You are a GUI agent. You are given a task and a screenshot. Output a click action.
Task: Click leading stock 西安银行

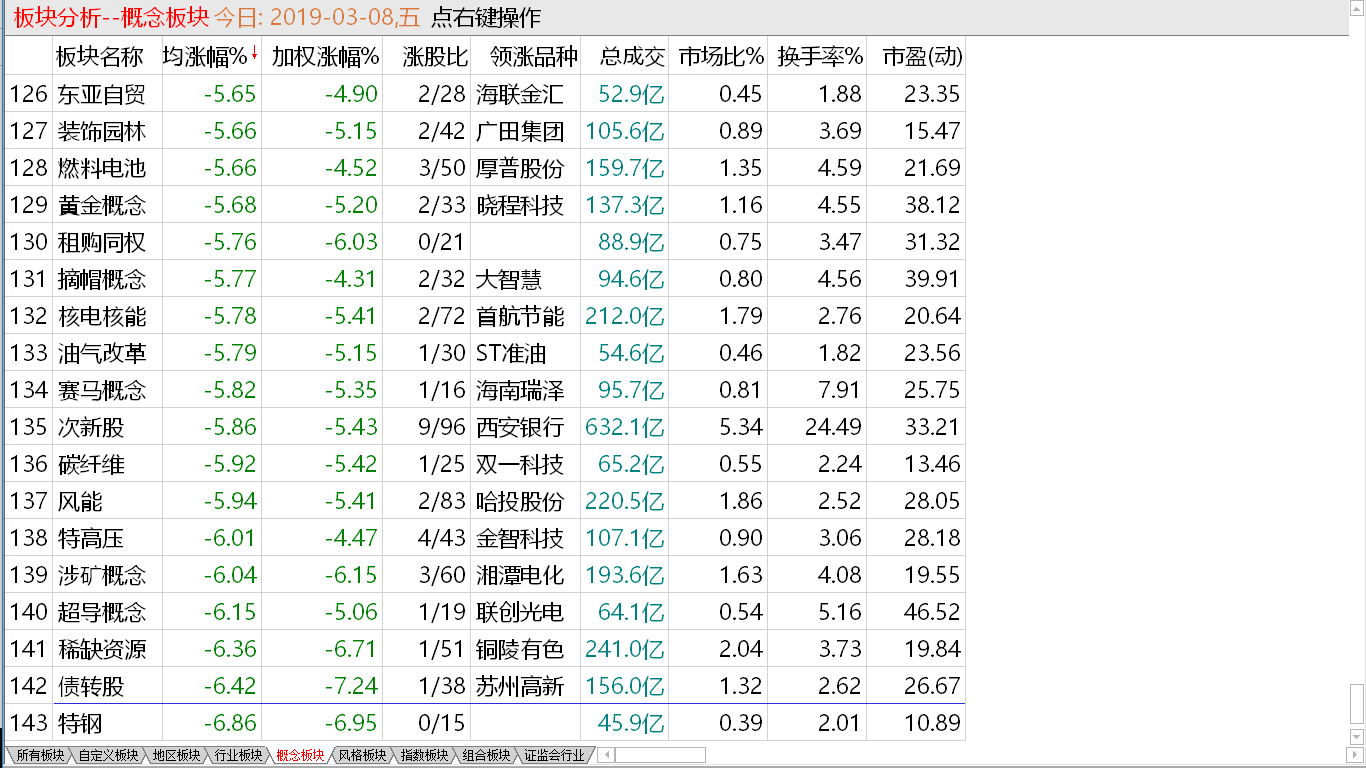[520, 427]
